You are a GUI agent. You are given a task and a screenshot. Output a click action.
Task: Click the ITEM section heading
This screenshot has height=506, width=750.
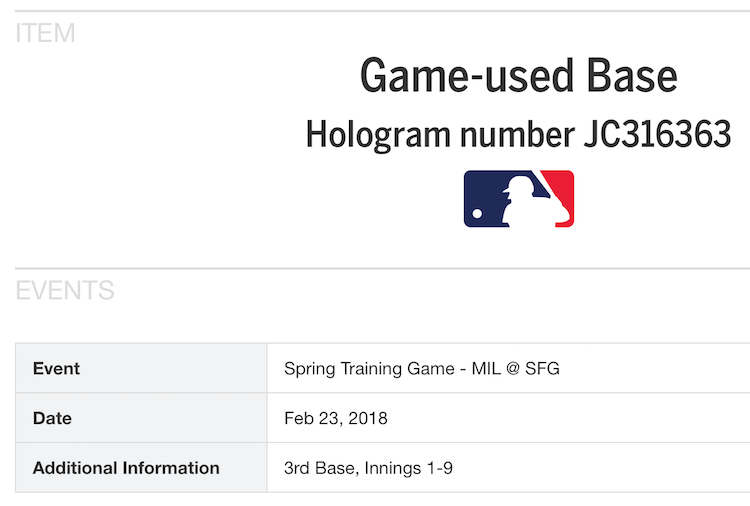pos(45,34)
